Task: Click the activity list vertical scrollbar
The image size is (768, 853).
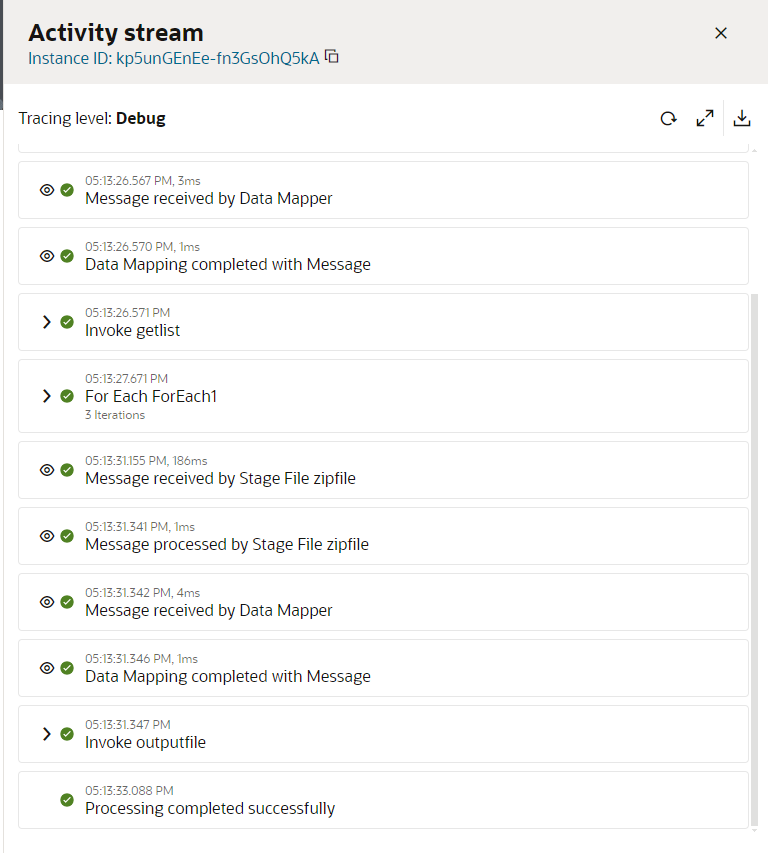Action: tap(754, 560)
